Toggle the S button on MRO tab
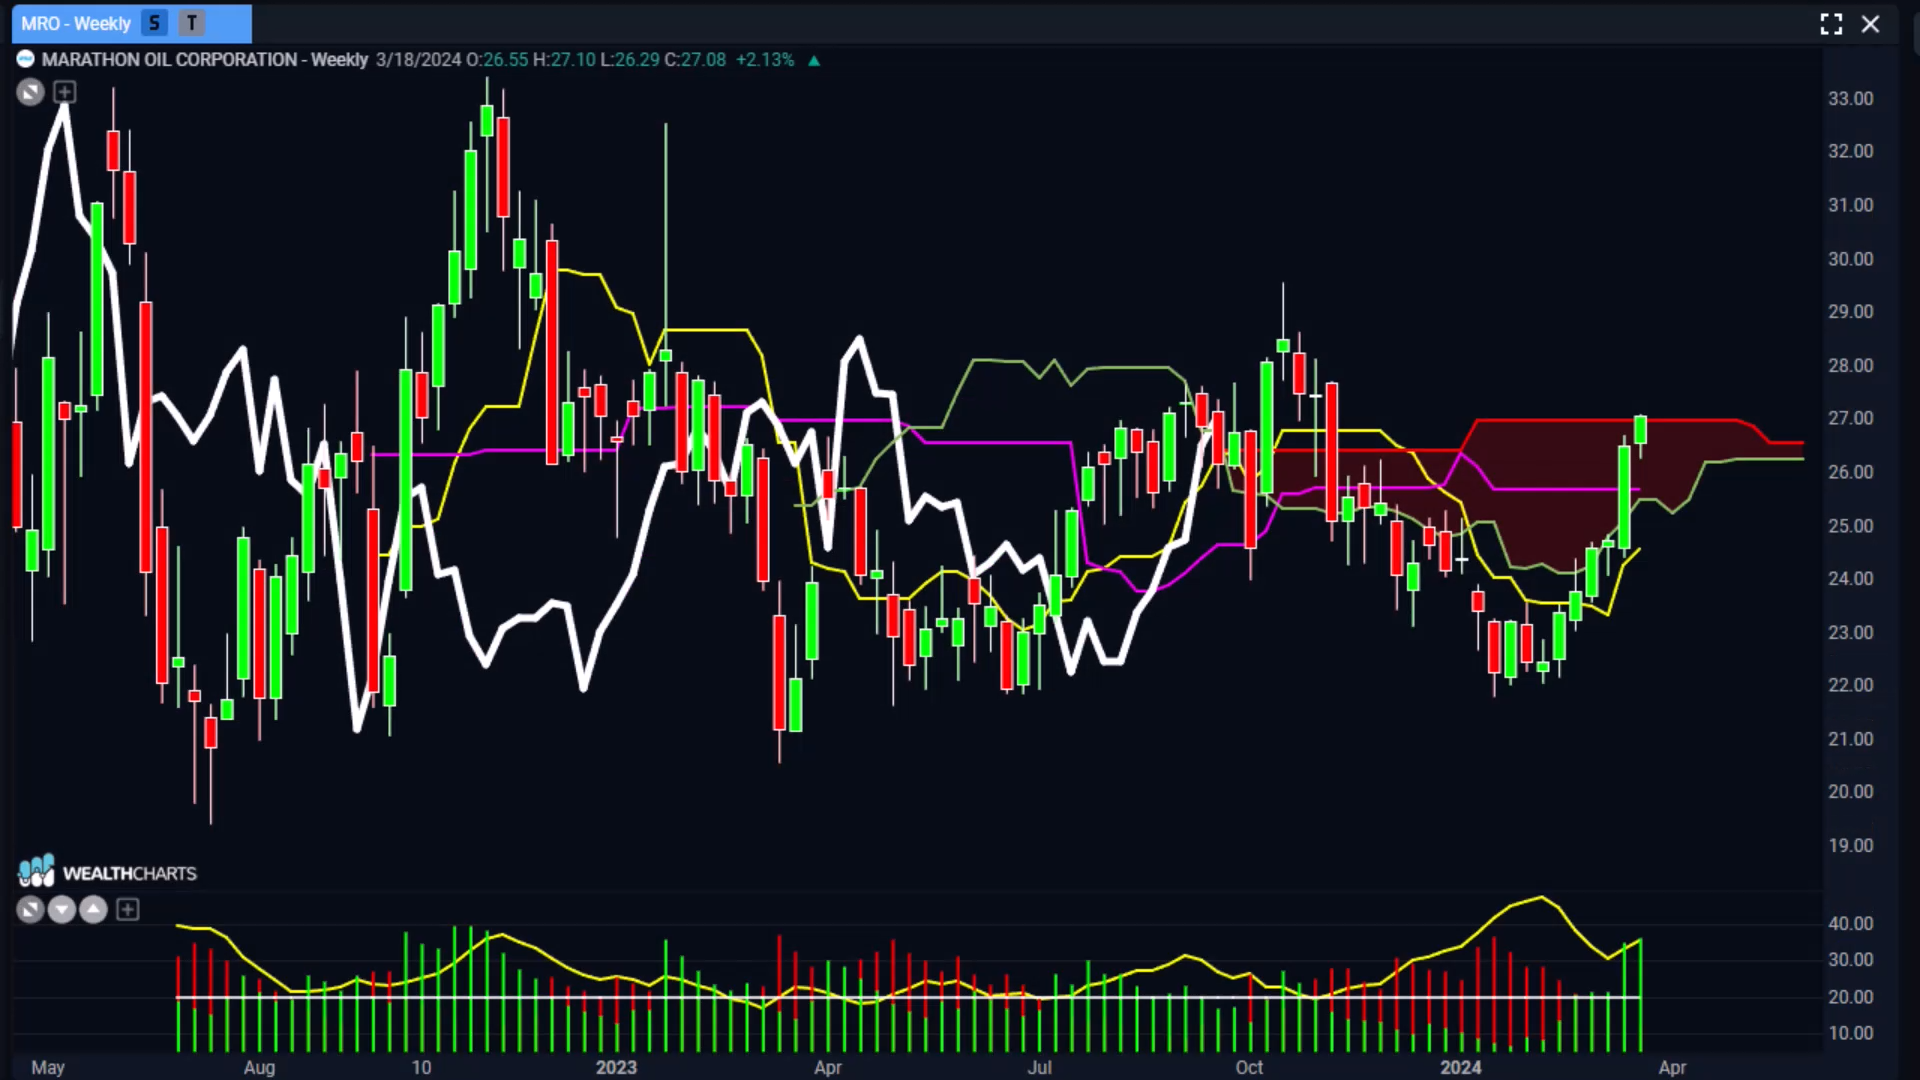 [154, 23]
